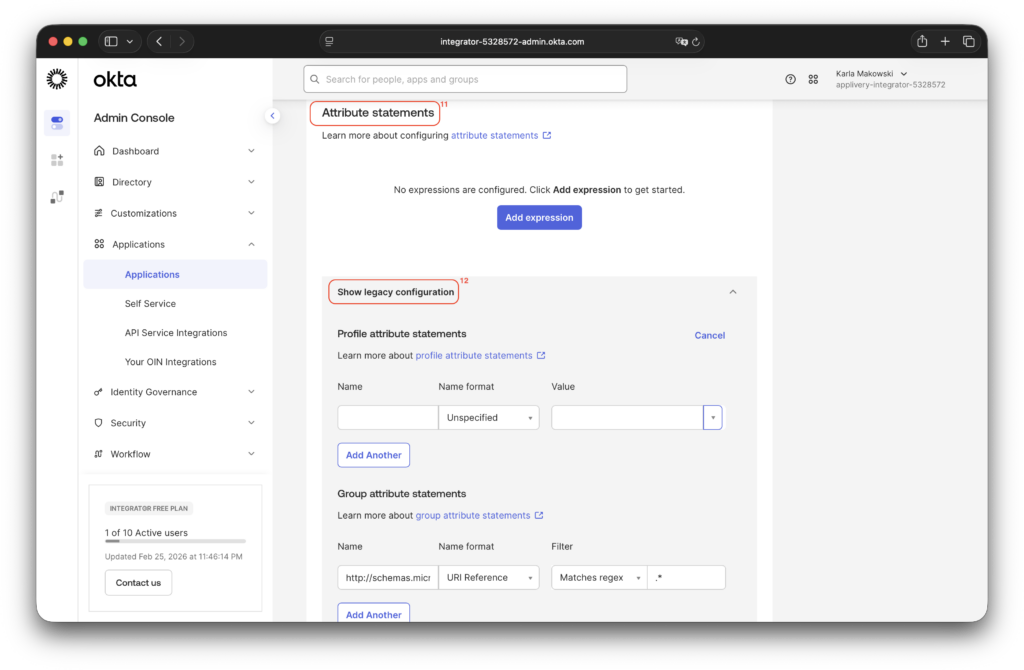Open the URI Reference name format dropdown

(488, 578)
